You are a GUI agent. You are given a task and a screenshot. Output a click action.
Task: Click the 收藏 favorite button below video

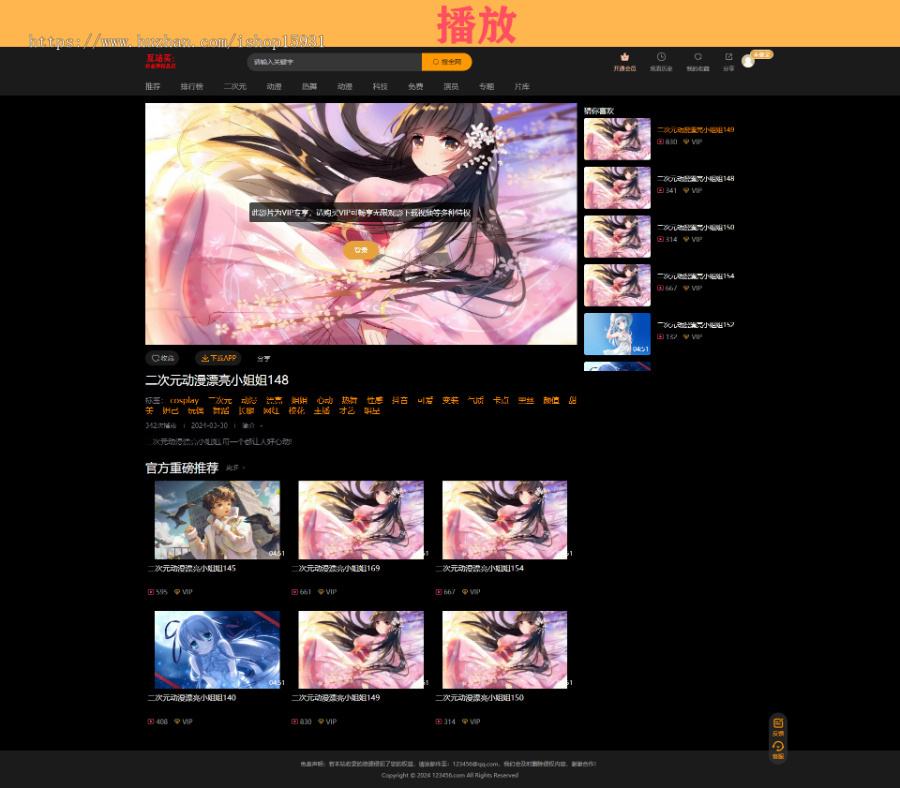[x=162, y=358]
